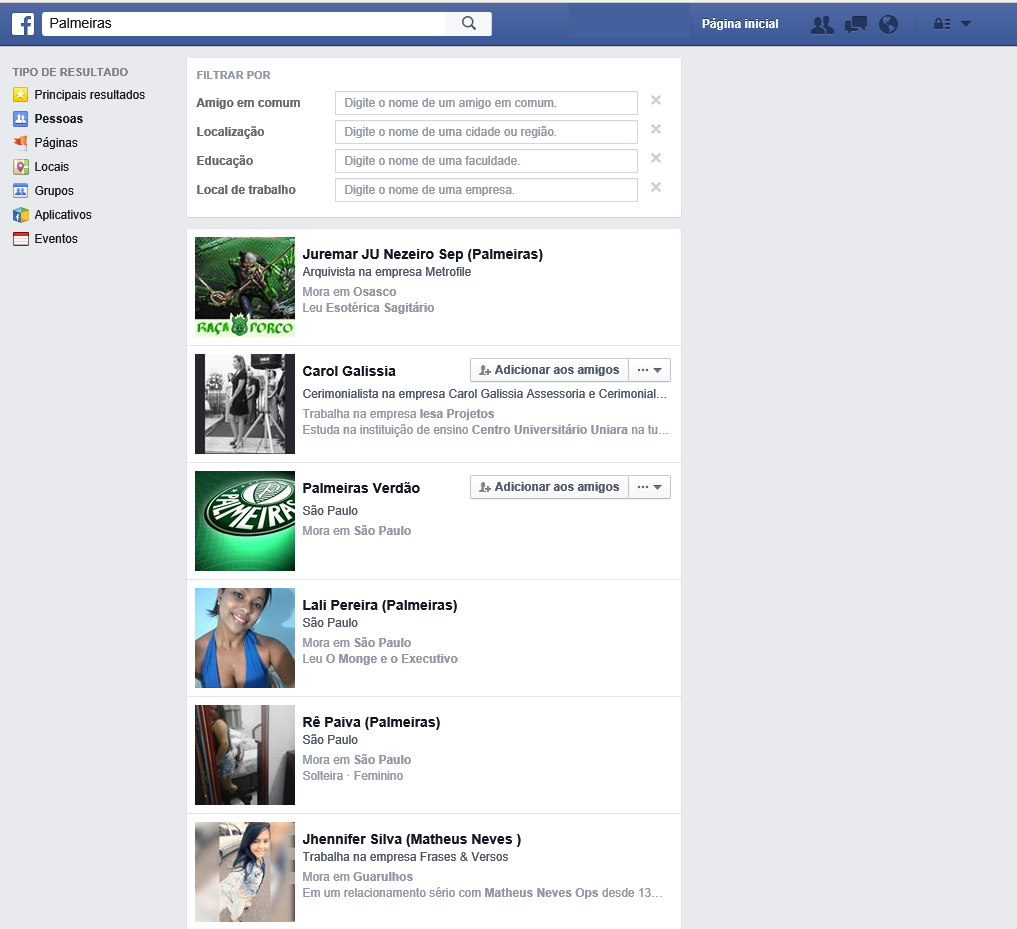Screen dimensions: 1017x929
Task: Click the Grupos icon
Action: [21, 191]
